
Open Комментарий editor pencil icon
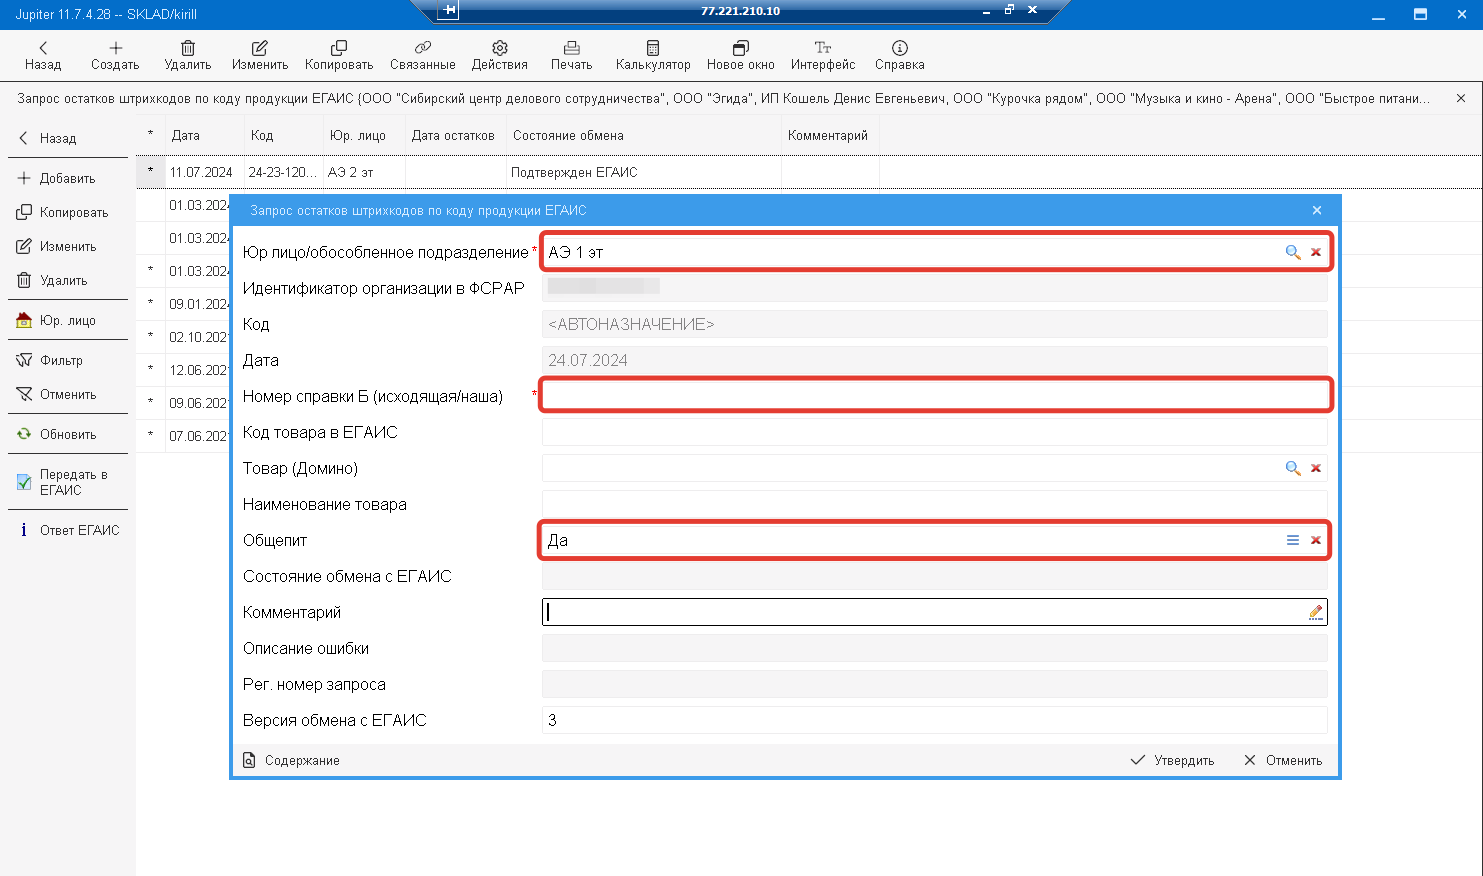[1316, 612]
